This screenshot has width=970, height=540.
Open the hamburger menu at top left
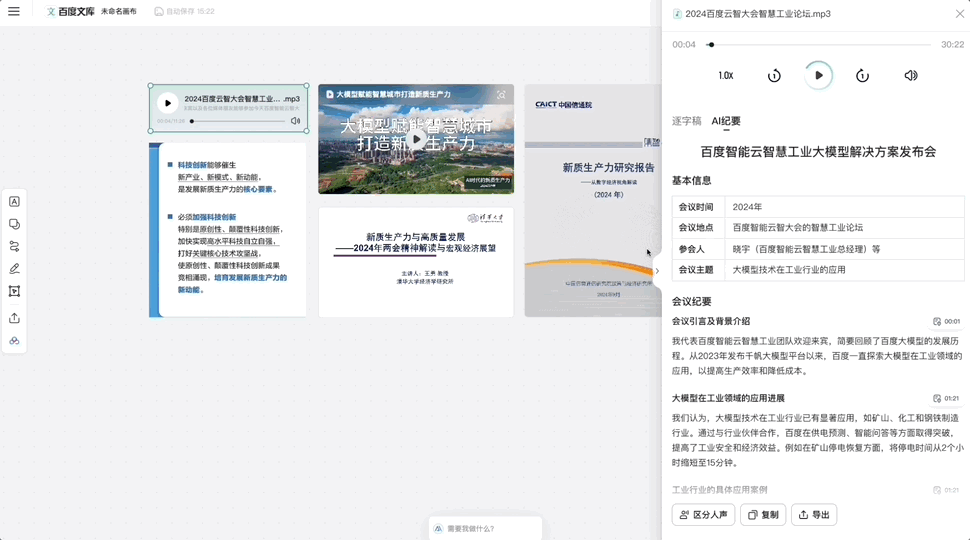(x=14, y=11)
